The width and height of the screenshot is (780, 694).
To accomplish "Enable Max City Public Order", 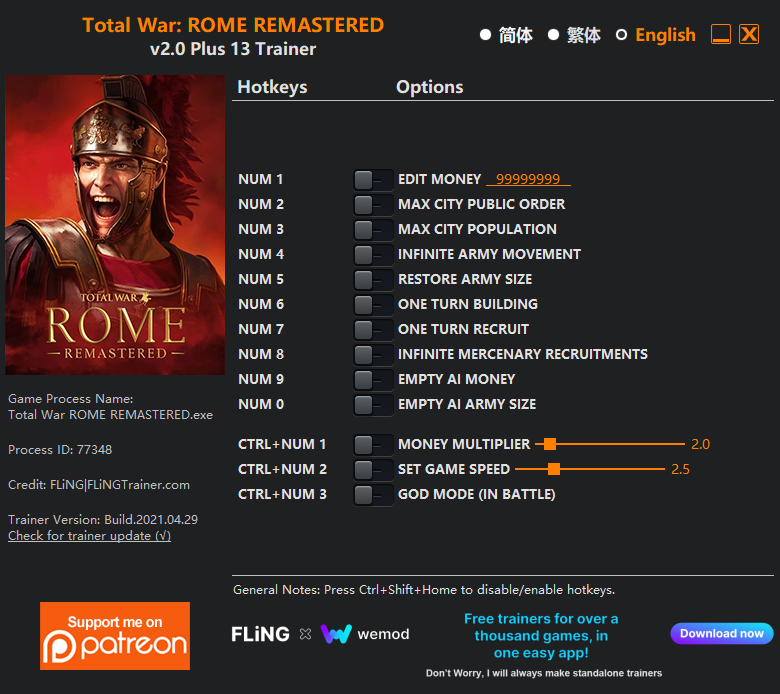I will pos(373,204).
